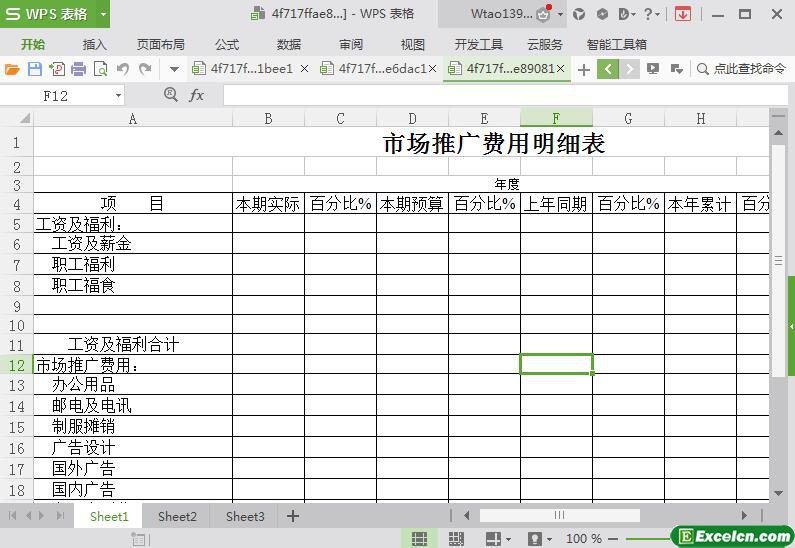Open the 公式 ribbon tab
Image resolution: width=795 pixels, height=548 pixels.
[227, 45]
